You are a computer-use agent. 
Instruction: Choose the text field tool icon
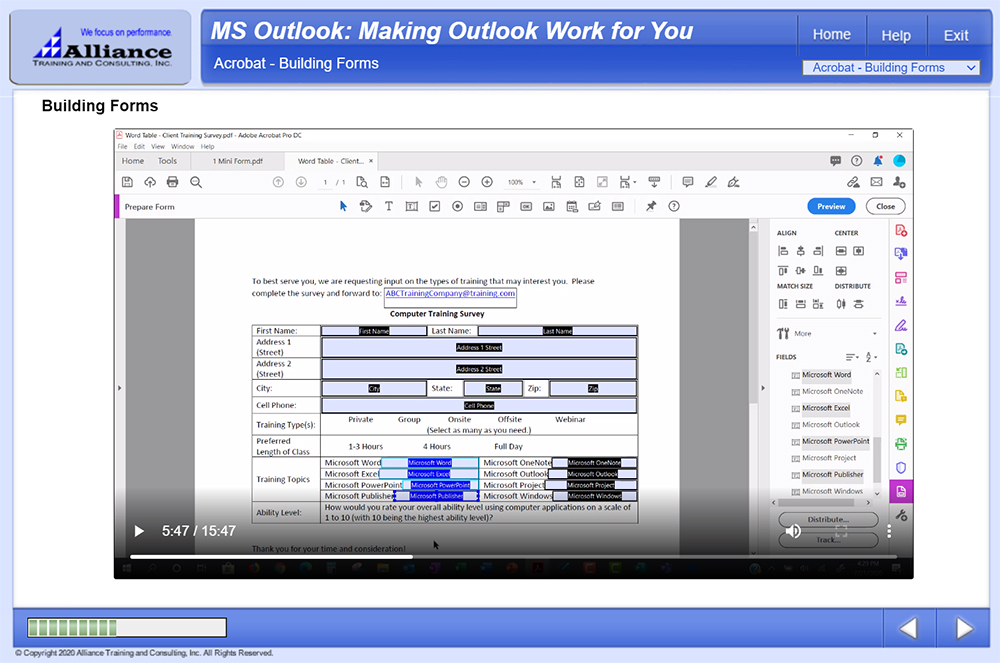tap(412, 206)
